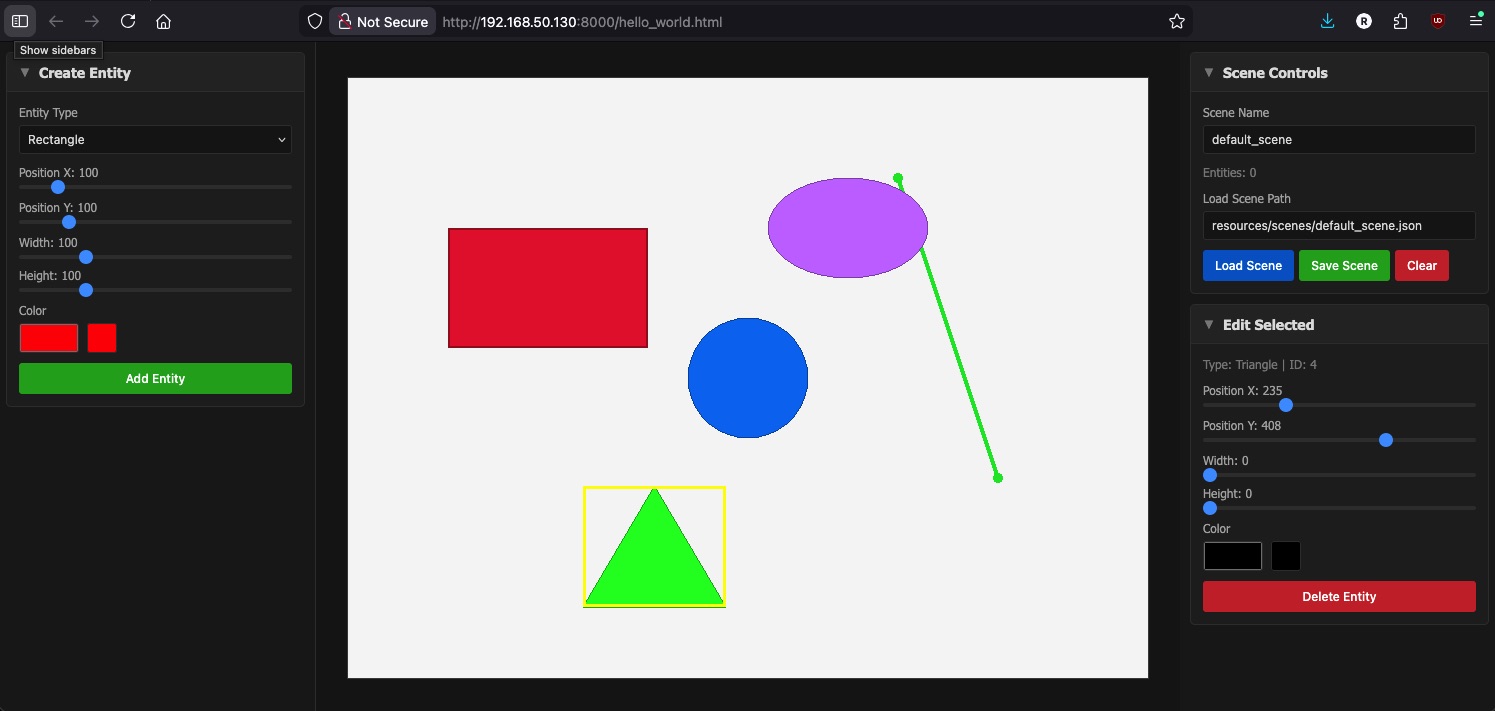Click the Create Entity Position X slider handle

pyautogui.click(x=58, y=187)
